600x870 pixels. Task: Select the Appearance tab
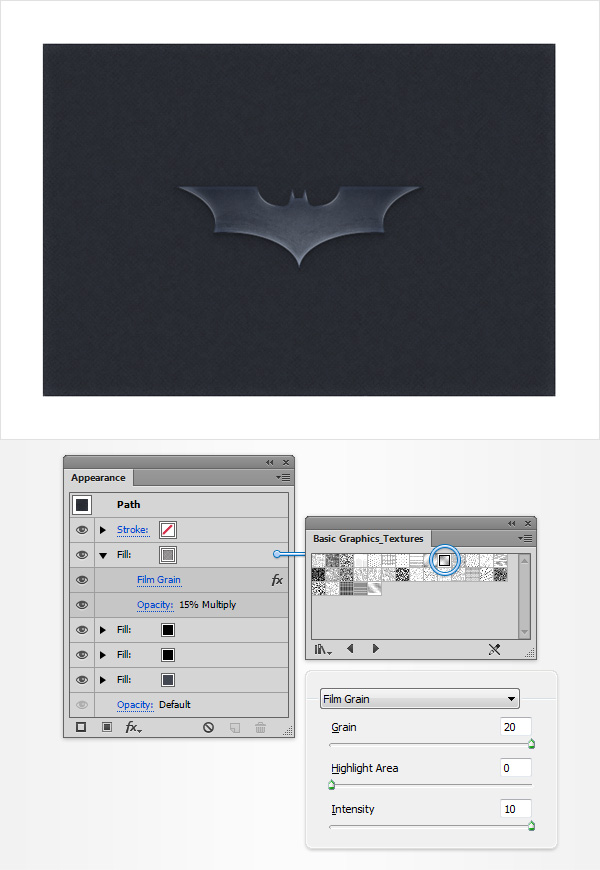98,478
